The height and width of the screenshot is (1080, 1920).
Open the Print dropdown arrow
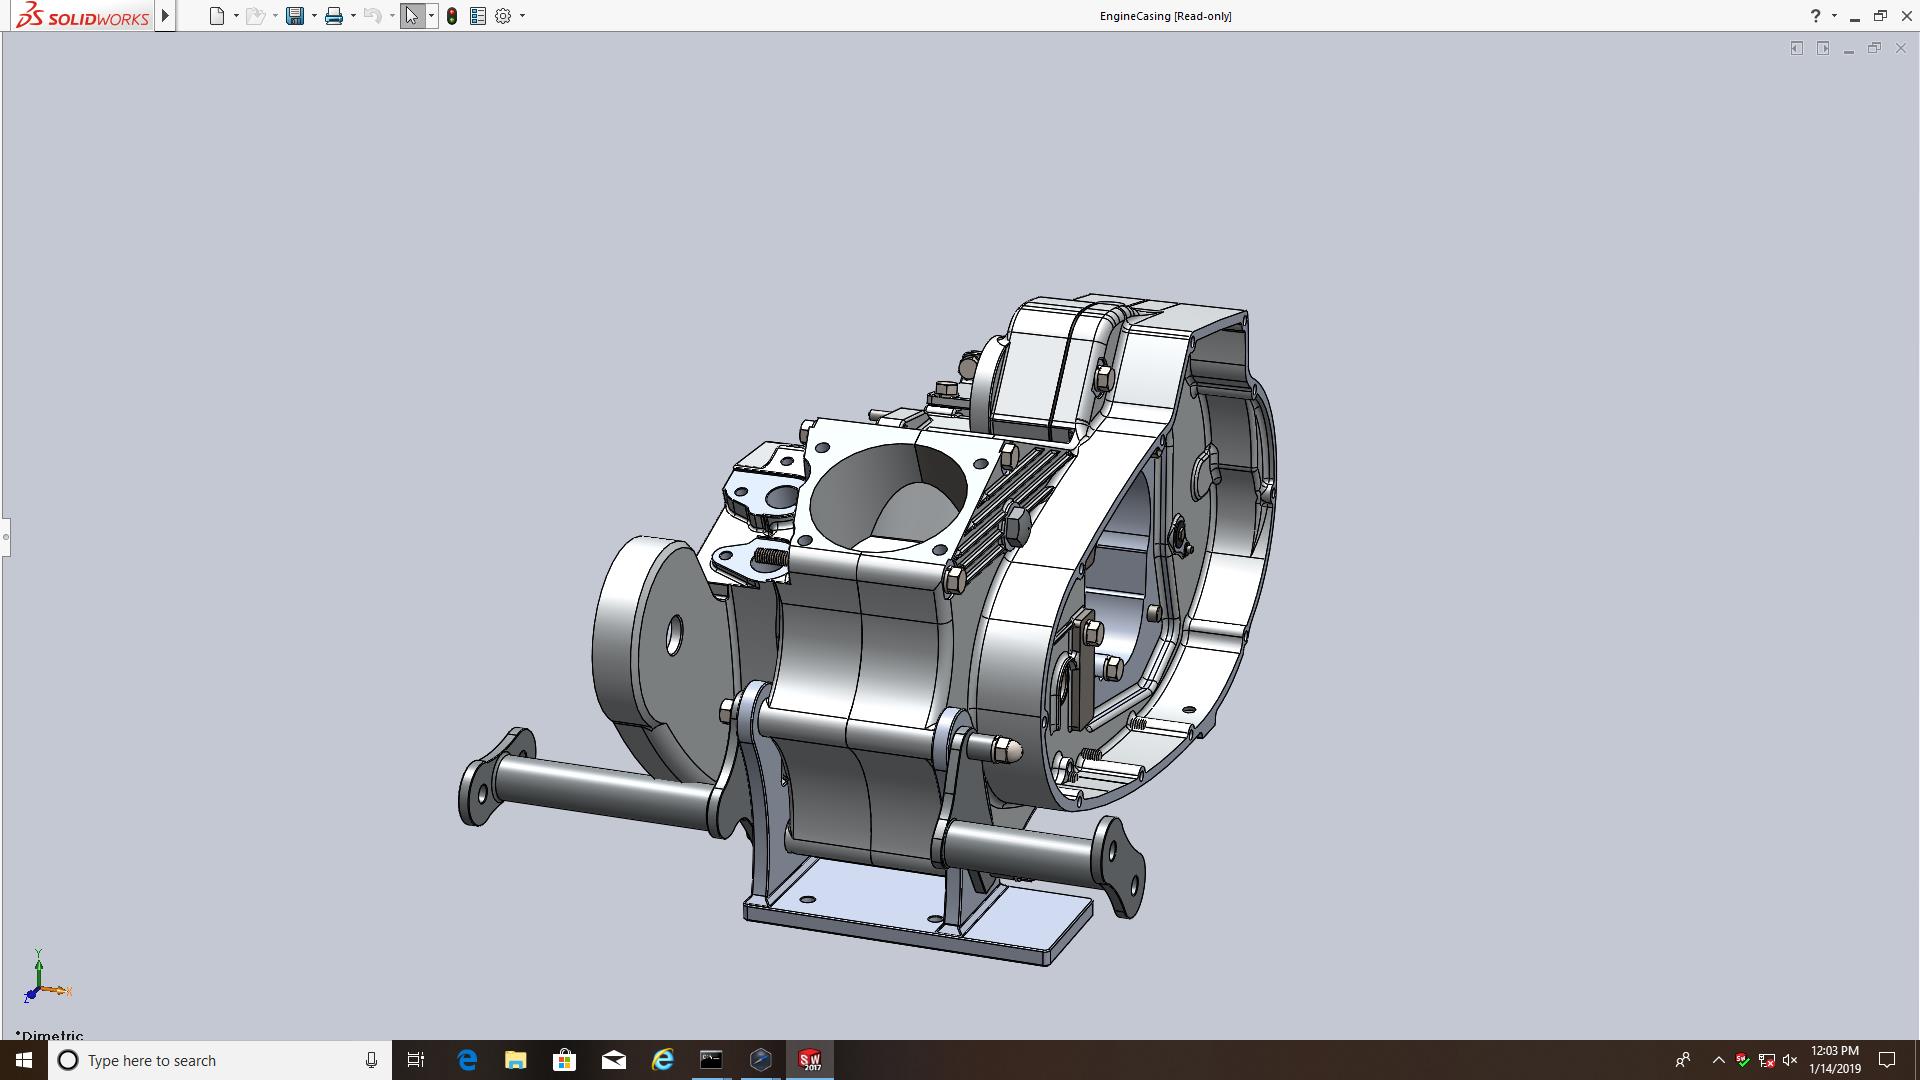353,16
